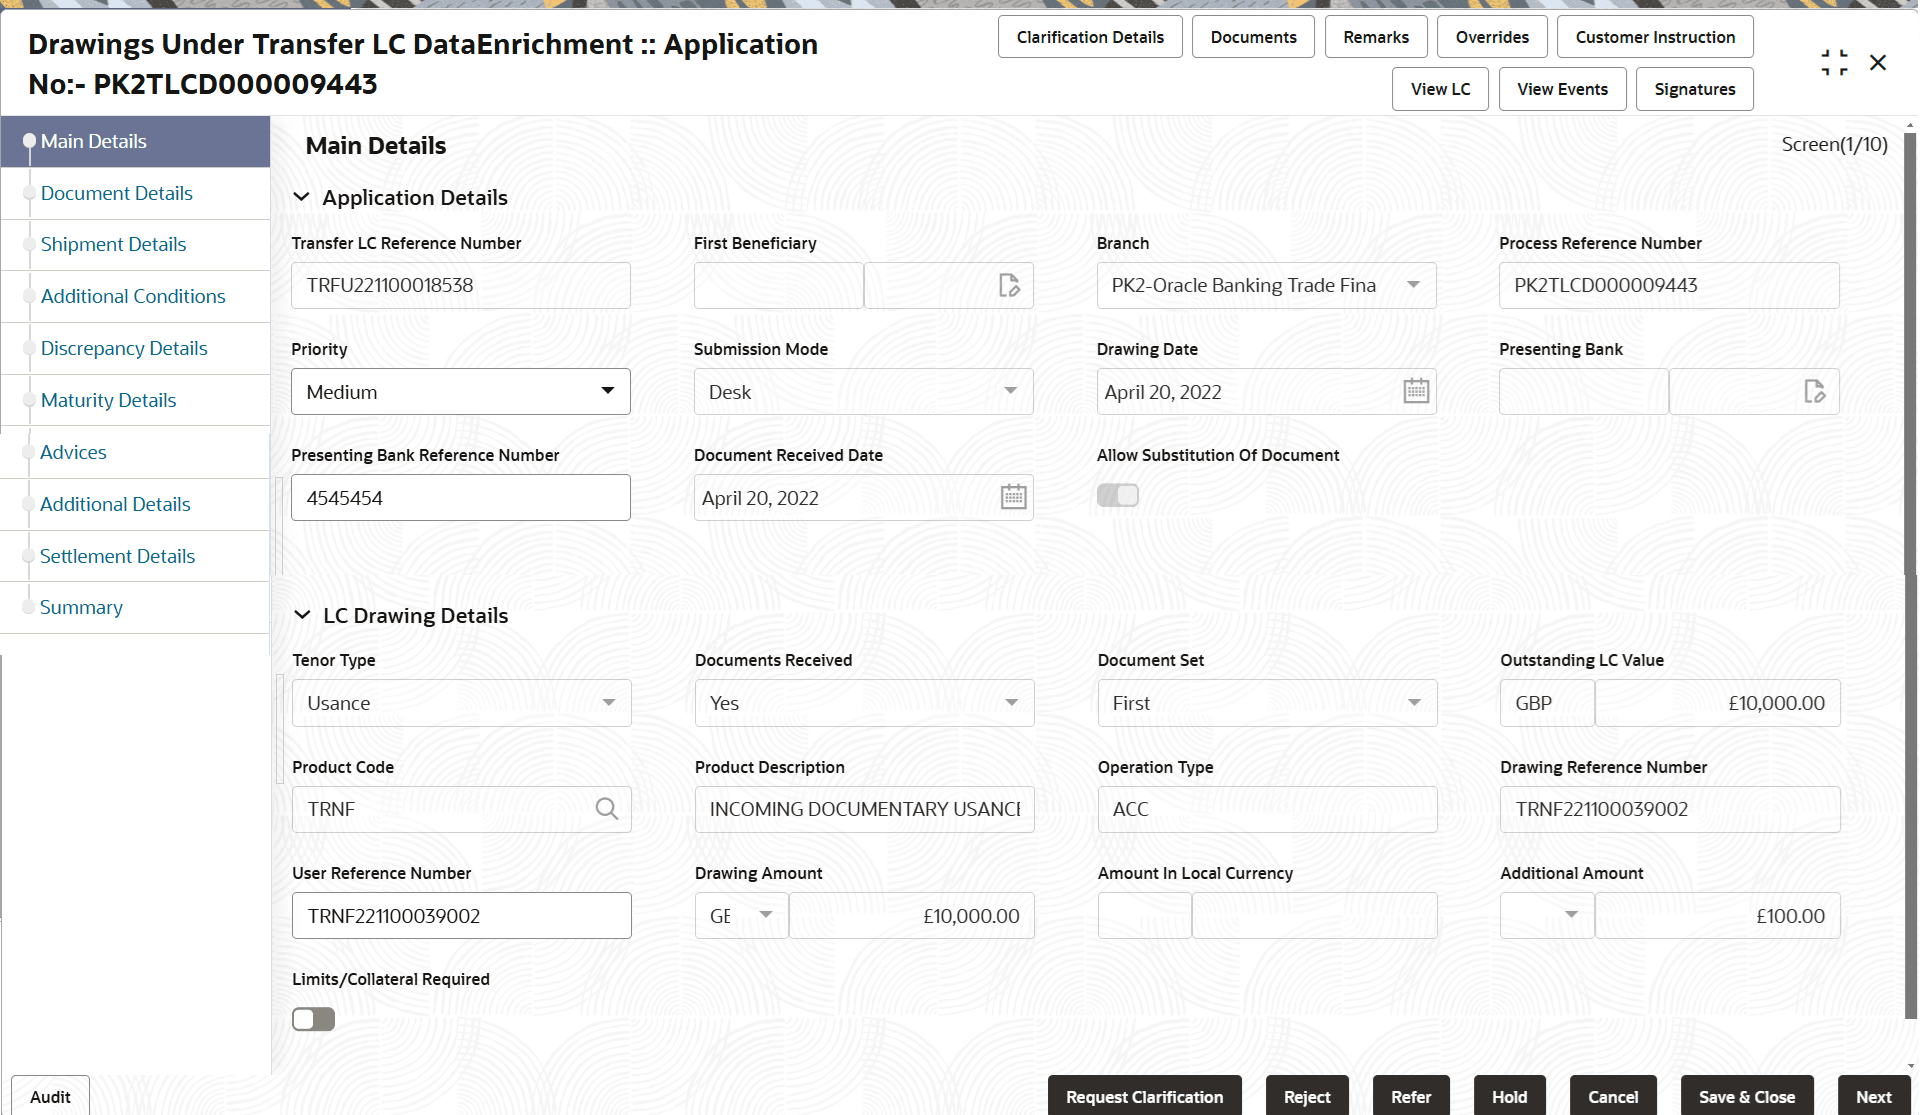The width and height of the screenshot is (1920, 1115).
Task: Open Customer Instruction
Action: click(x=1654, y=36)
